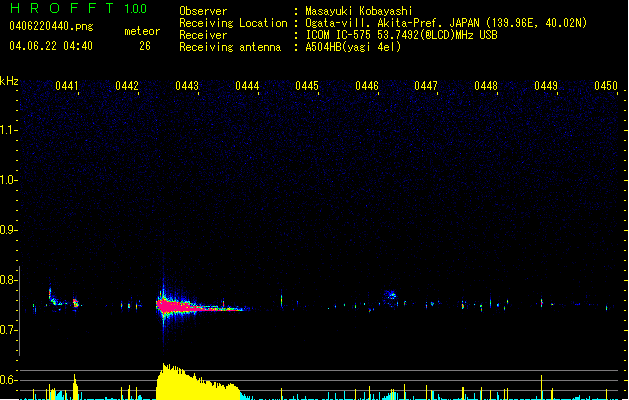Click Ogata-vill. Akita-Pref. JAPAN location text
The height and width of the screenshot is (400, 629).
(x=446, y=23)
